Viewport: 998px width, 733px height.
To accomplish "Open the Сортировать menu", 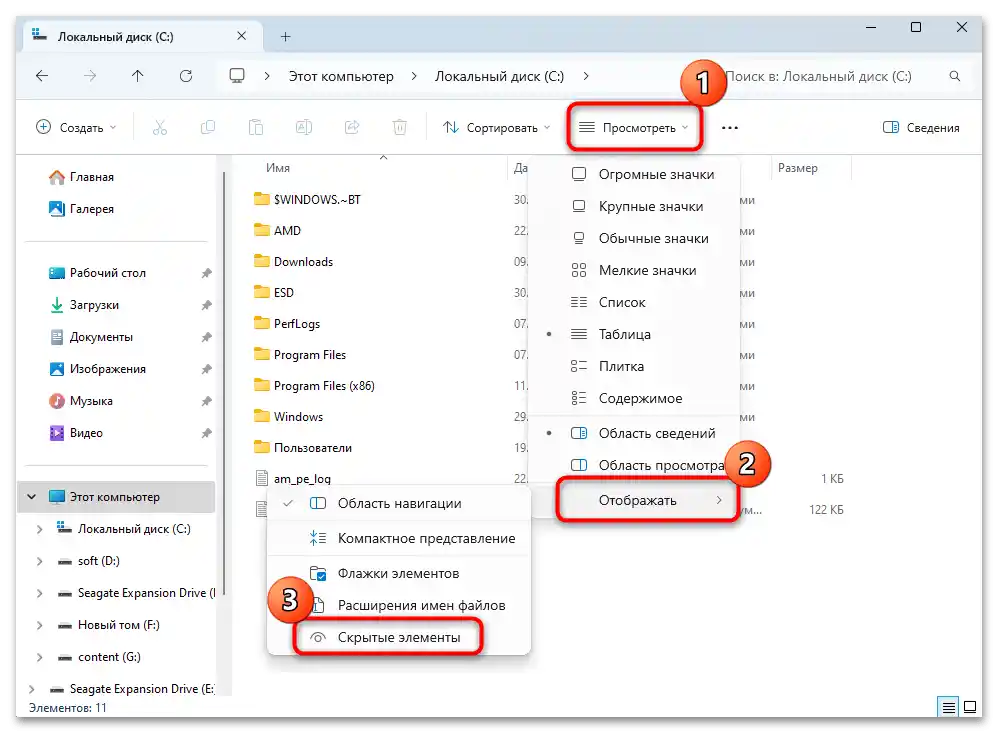I will coord(496,127).
